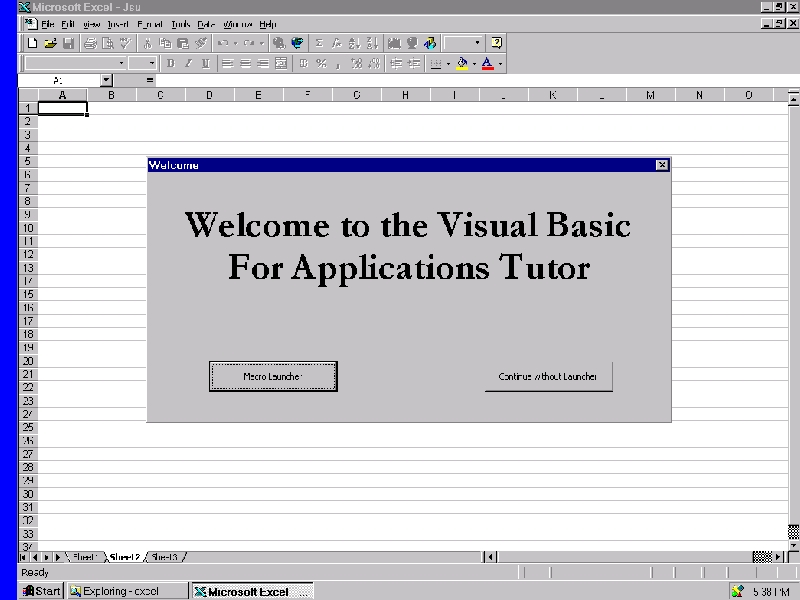Close the Welcome dialog
The height and width of the screenshot is (600, 800).
pyautogui.click(x=662, y=165)
